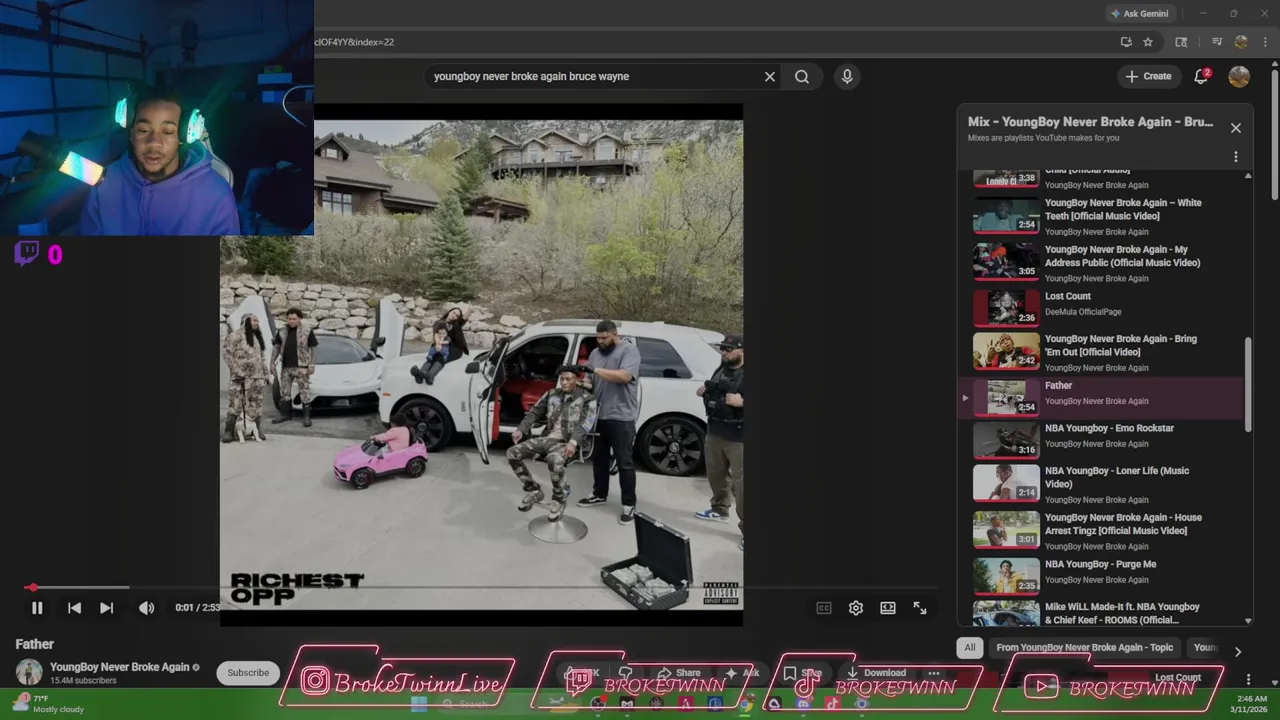This screenshot has width=1280, height=720.
Task: Subscribe to YoungBoy Never Broke Again
Action: (x=248, y=673)
